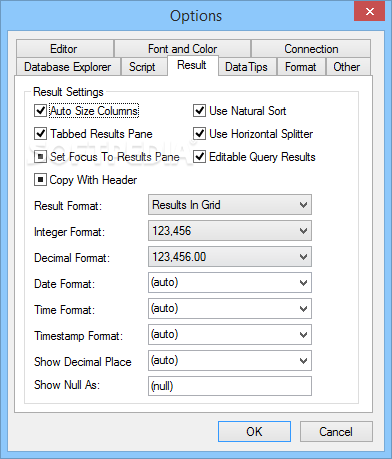Click the Show Null As label
The width and height of the screenshot is (392, 459).
point(67,385)
